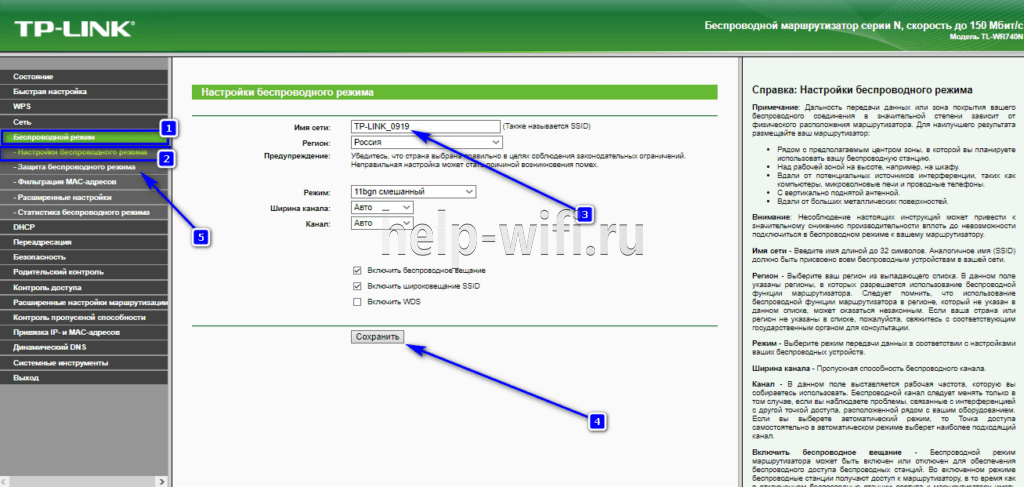1024x487 pixels.
Task: Select the WPS menu item
Action: click(x=23, y=106)
